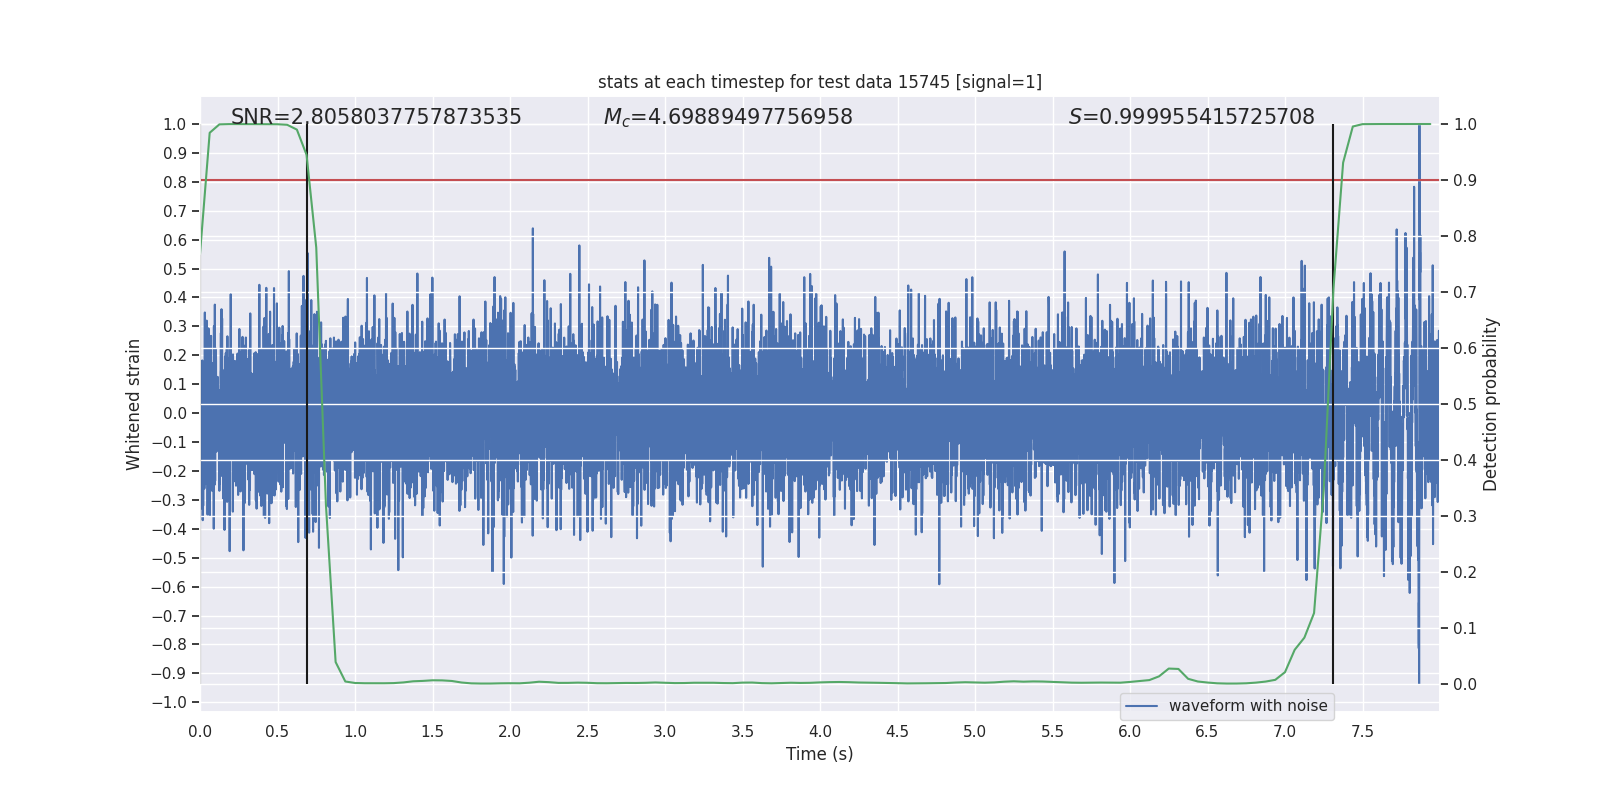Click the 0.9 tick on detection probability axis
The height and width of the screenshot is (800, 1600).
click(x=1465, y=180)
